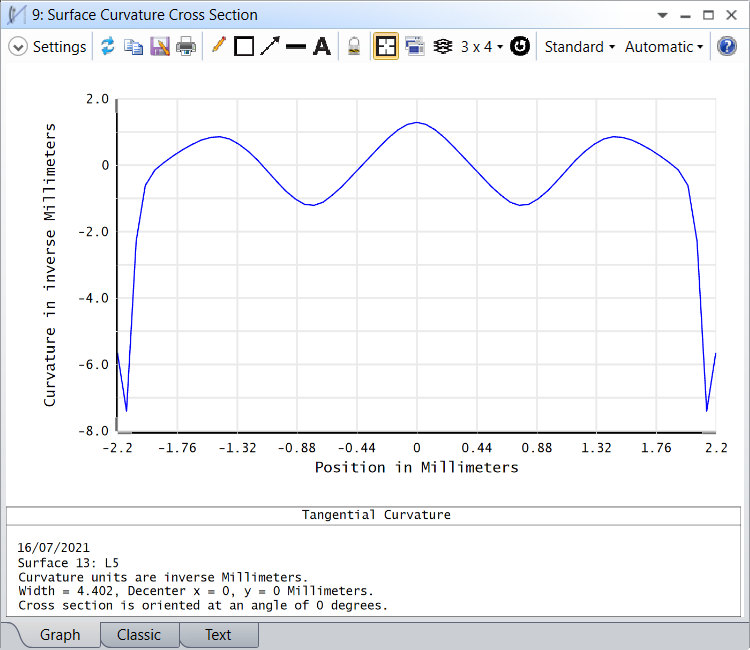Select the pencil annotate tool
The width and height of the screenshot is (750, 650).
coord(219,46)
